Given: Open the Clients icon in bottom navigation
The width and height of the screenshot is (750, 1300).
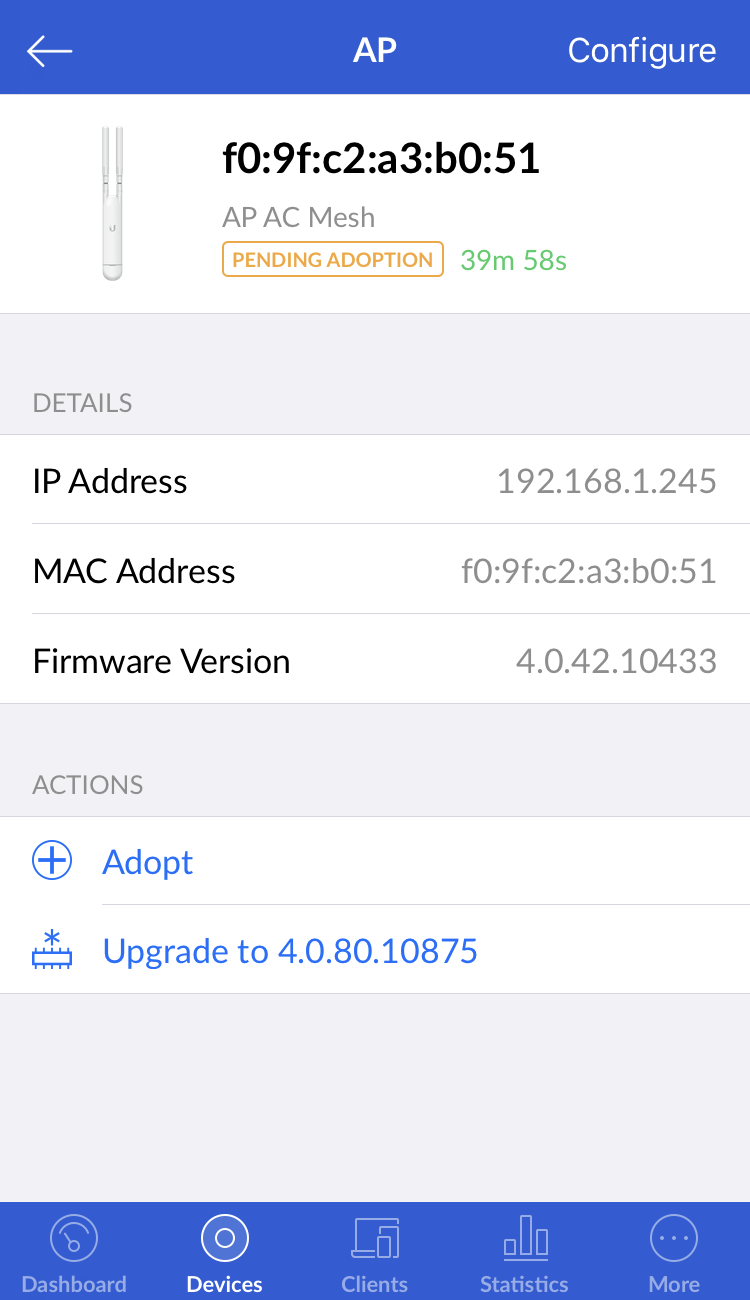Looking at the screenshot, I should pos(374,1237).
